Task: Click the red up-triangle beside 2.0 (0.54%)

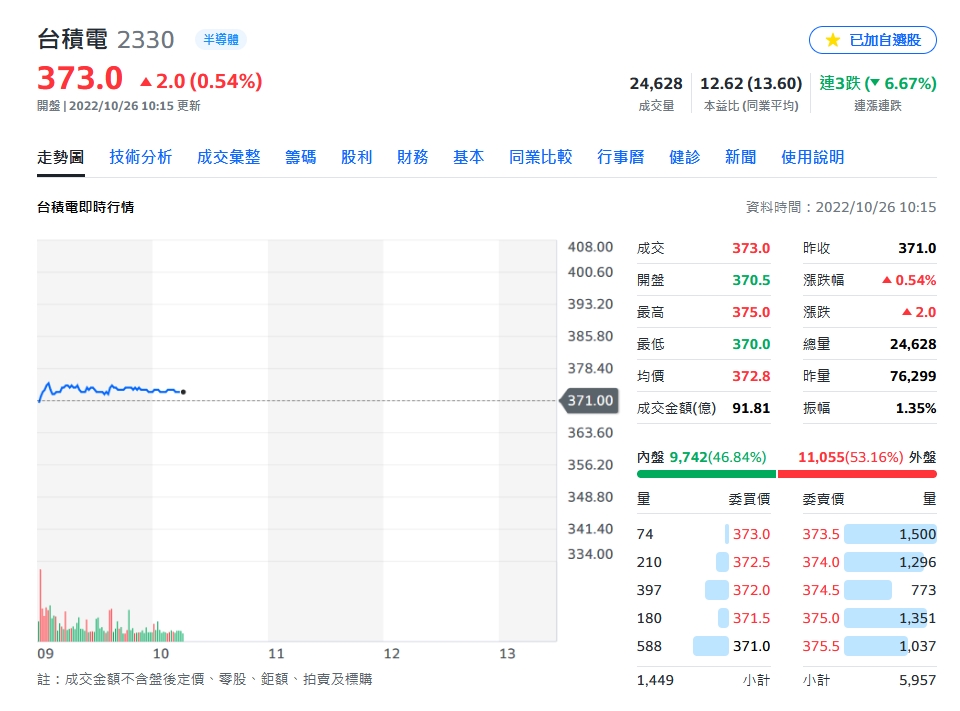Action: click(x=146, y=81)
